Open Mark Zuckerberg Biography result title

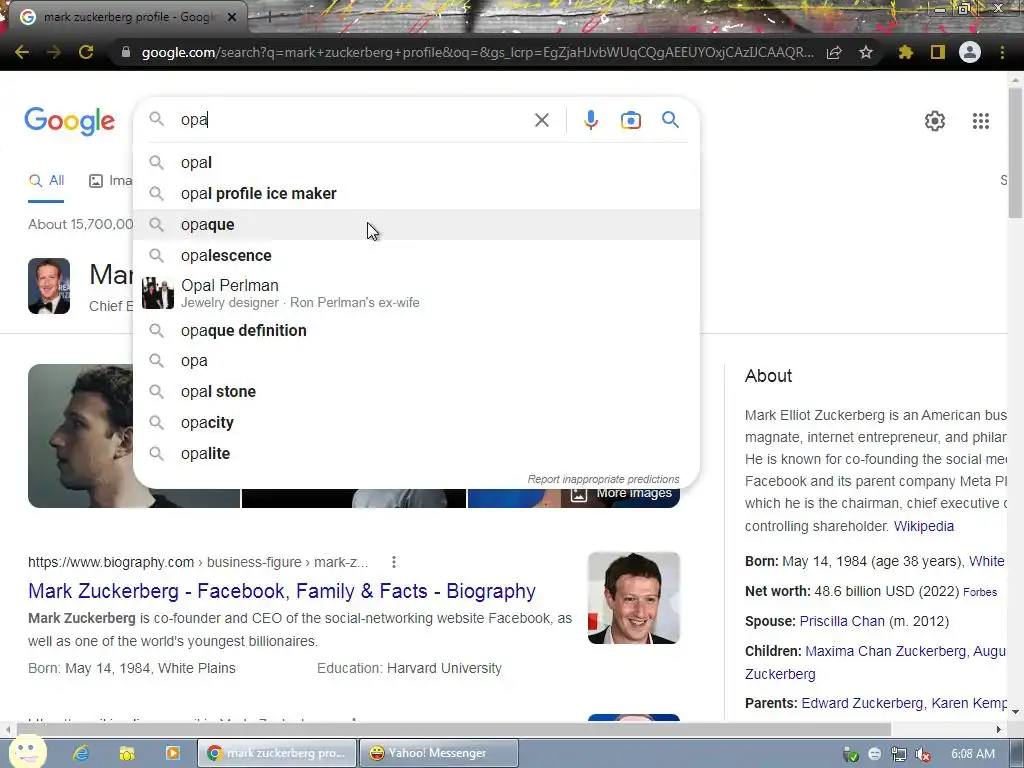point(281,591)
